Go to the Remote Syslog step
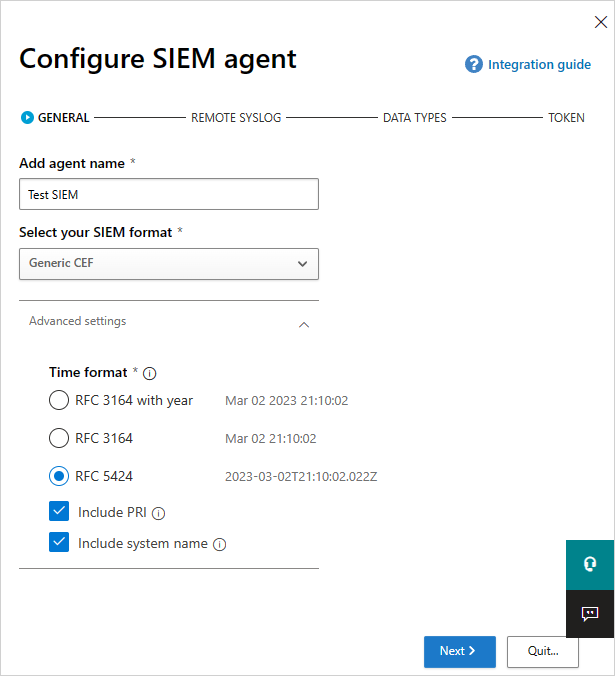Screen dimensions: 615x676 236,118
